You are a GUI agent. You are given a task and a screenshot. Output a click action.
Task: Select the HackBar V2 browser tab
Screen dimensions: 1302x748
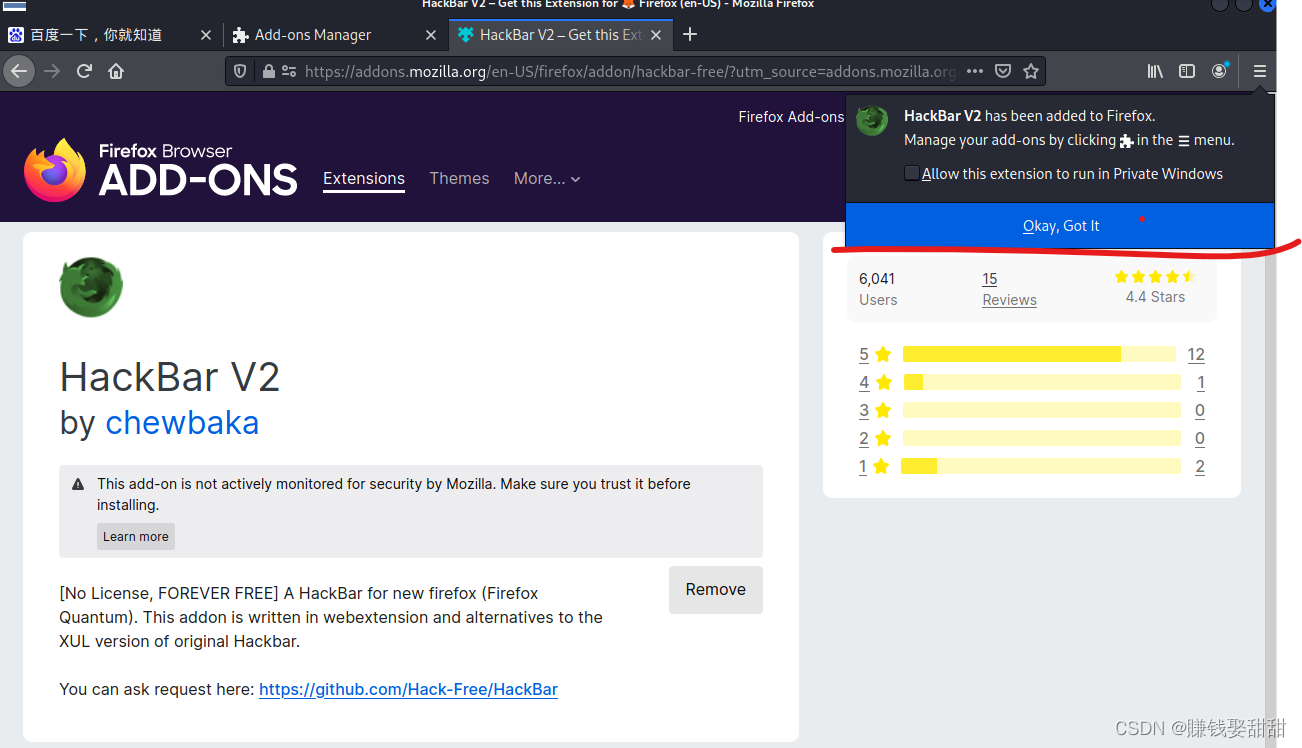coord(560,35)
